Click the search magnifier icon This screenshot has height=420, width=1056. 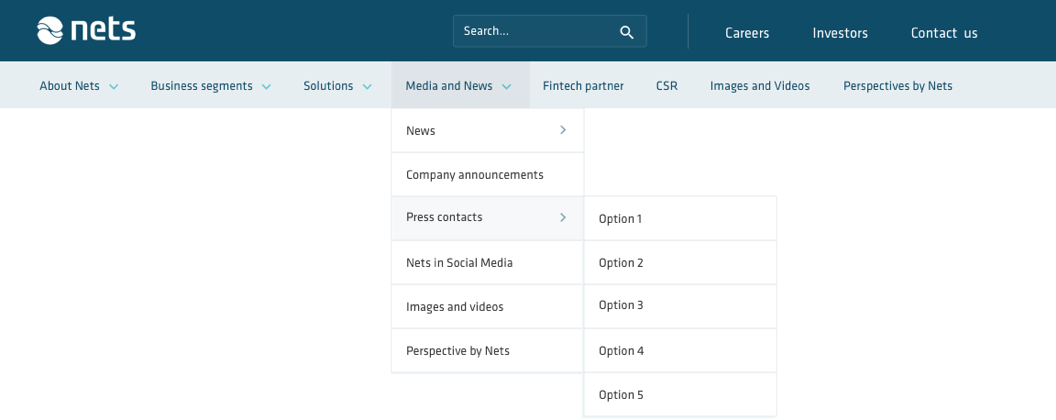(626, 32)
